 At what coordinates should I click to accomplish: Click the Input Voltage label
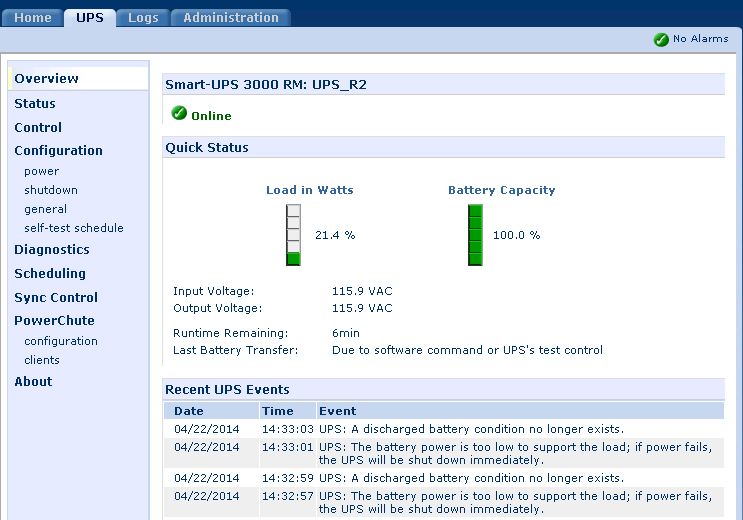click(214, 291)
